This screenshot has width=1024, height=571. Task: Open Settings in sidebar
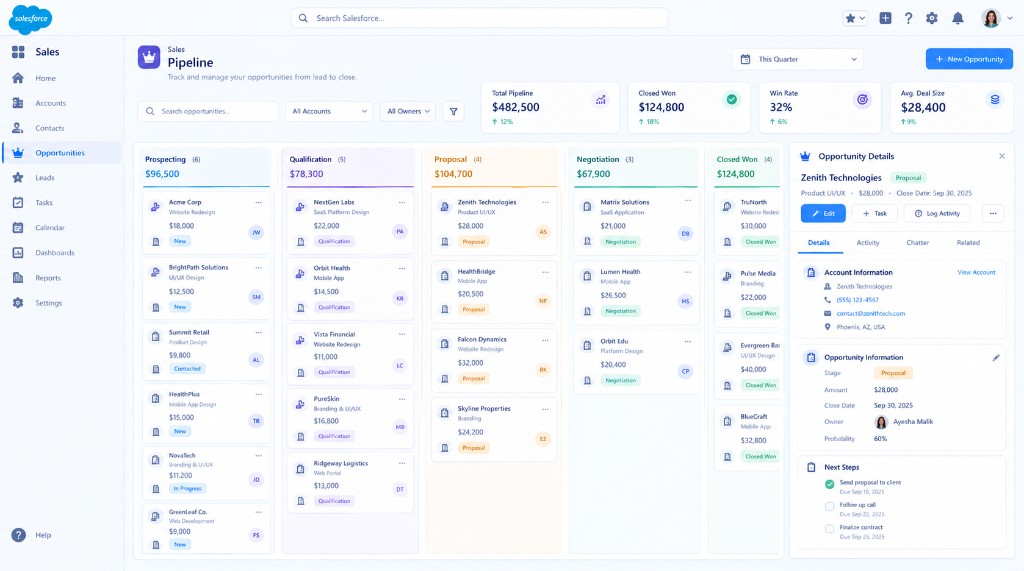point(48,303)
